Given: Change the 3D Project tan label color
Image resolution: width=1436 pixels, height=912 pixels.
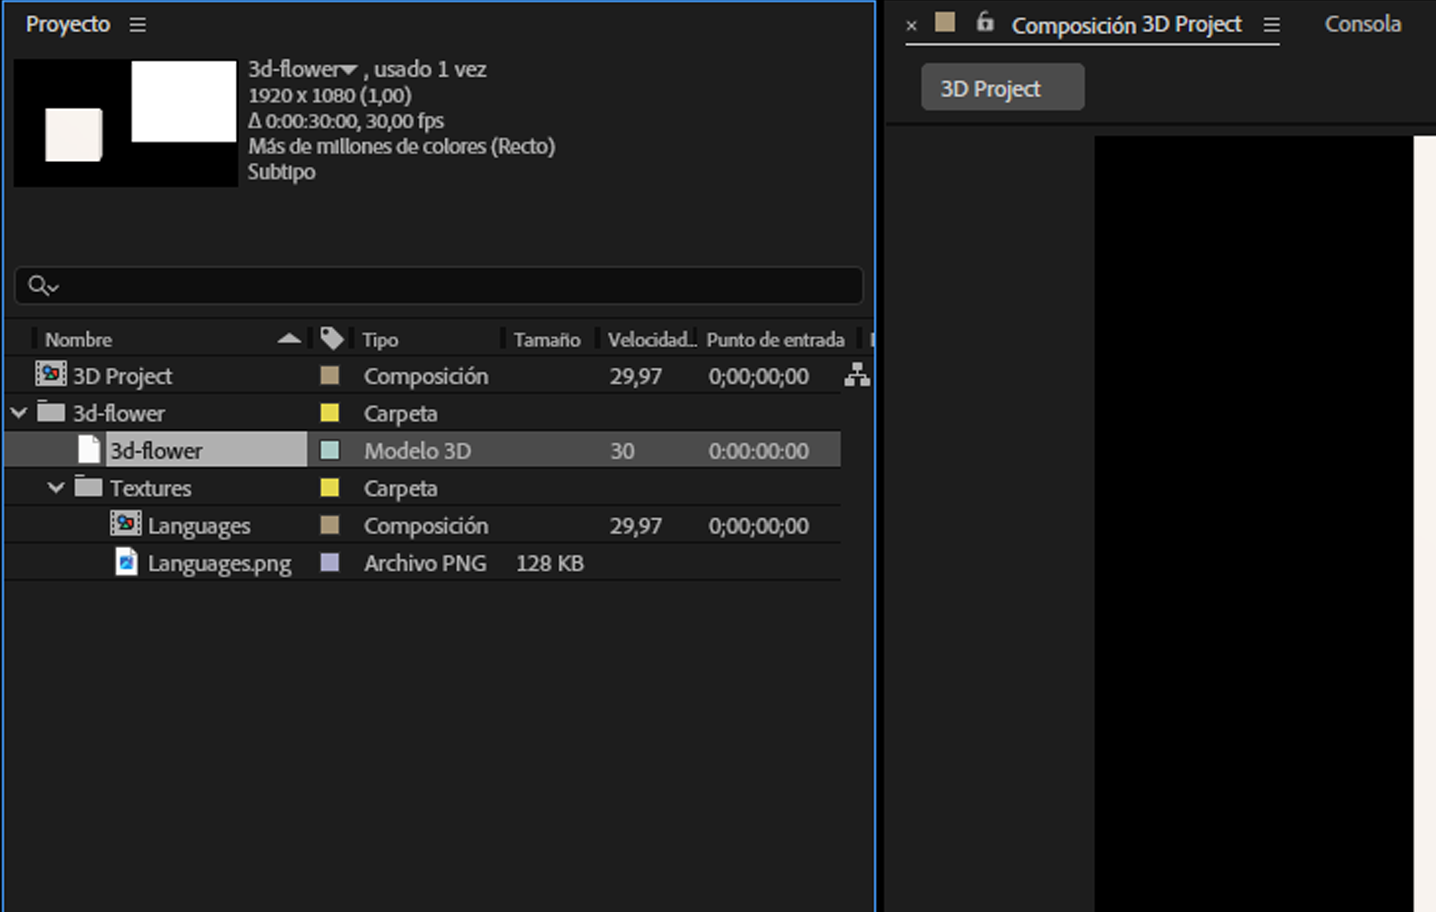Looking at the screenshot, I should pyautogui.click(x=329, y=376).
